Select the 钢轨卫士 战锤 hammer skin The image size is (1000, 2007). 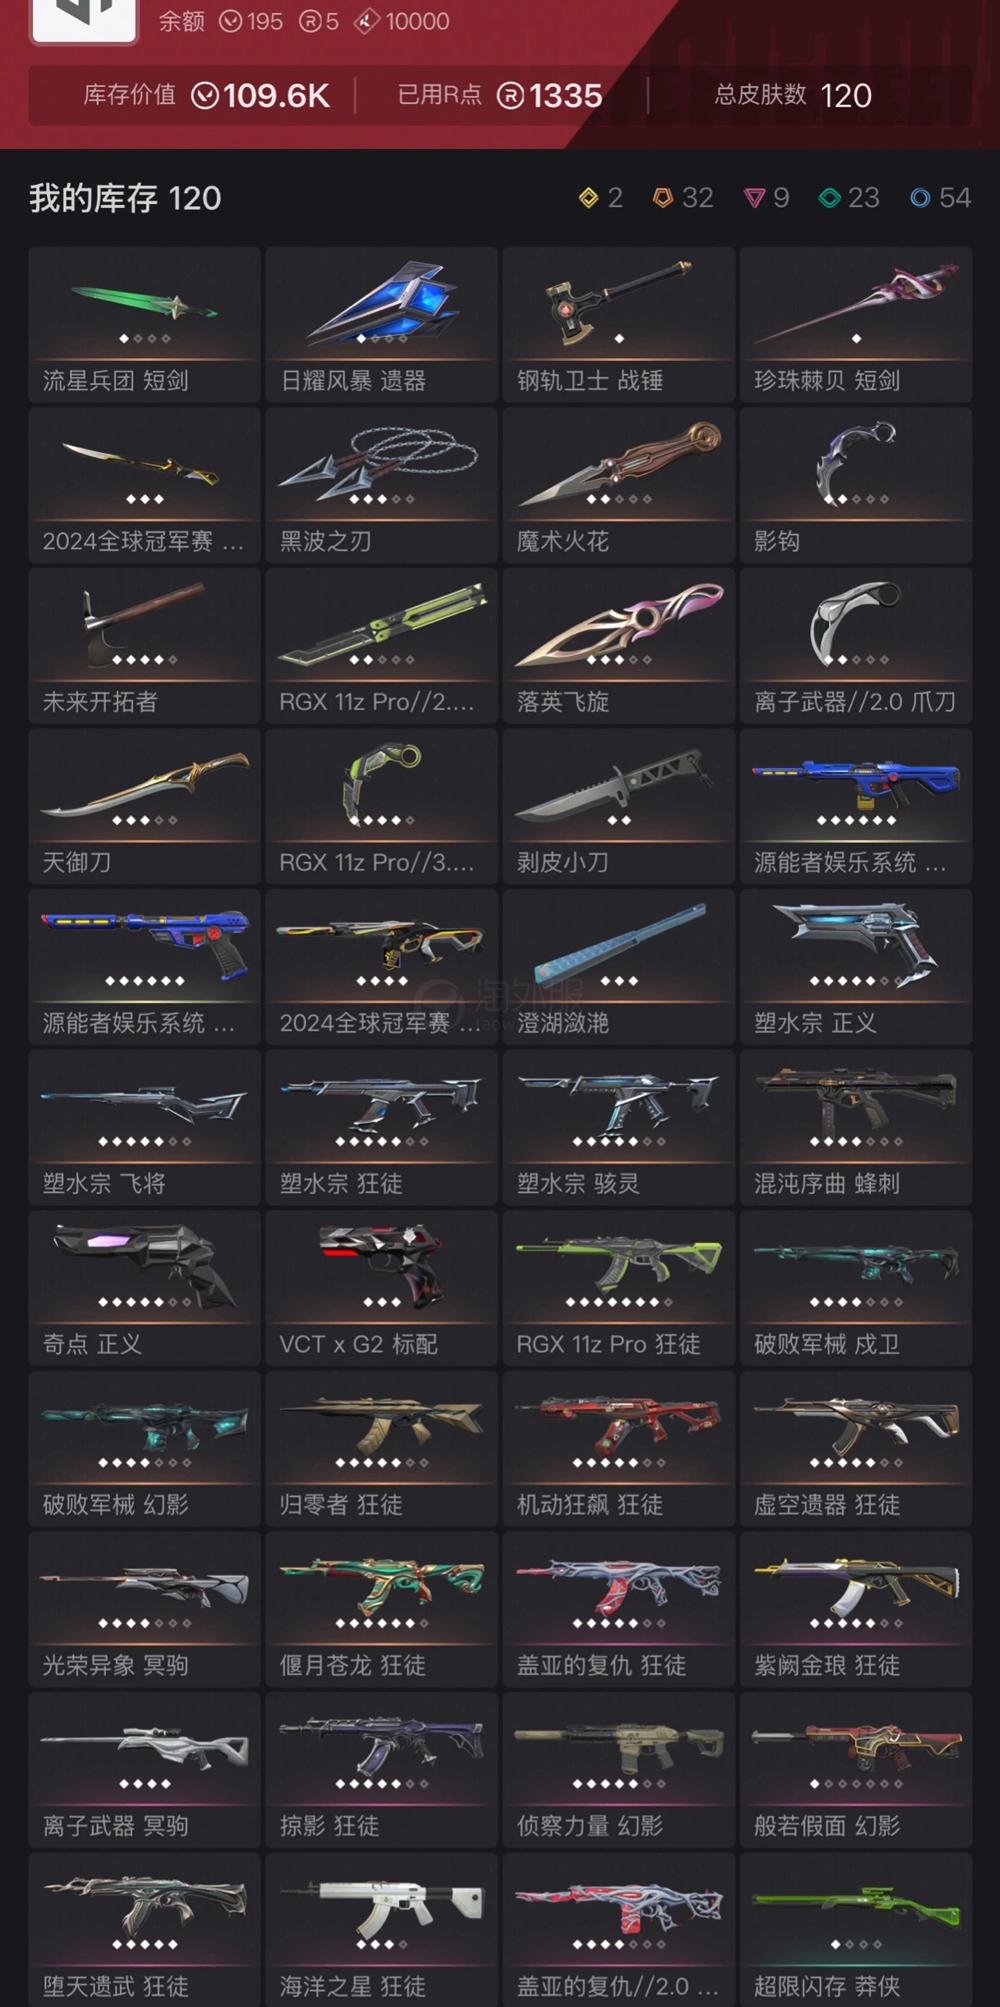click(x=619, y=325)
